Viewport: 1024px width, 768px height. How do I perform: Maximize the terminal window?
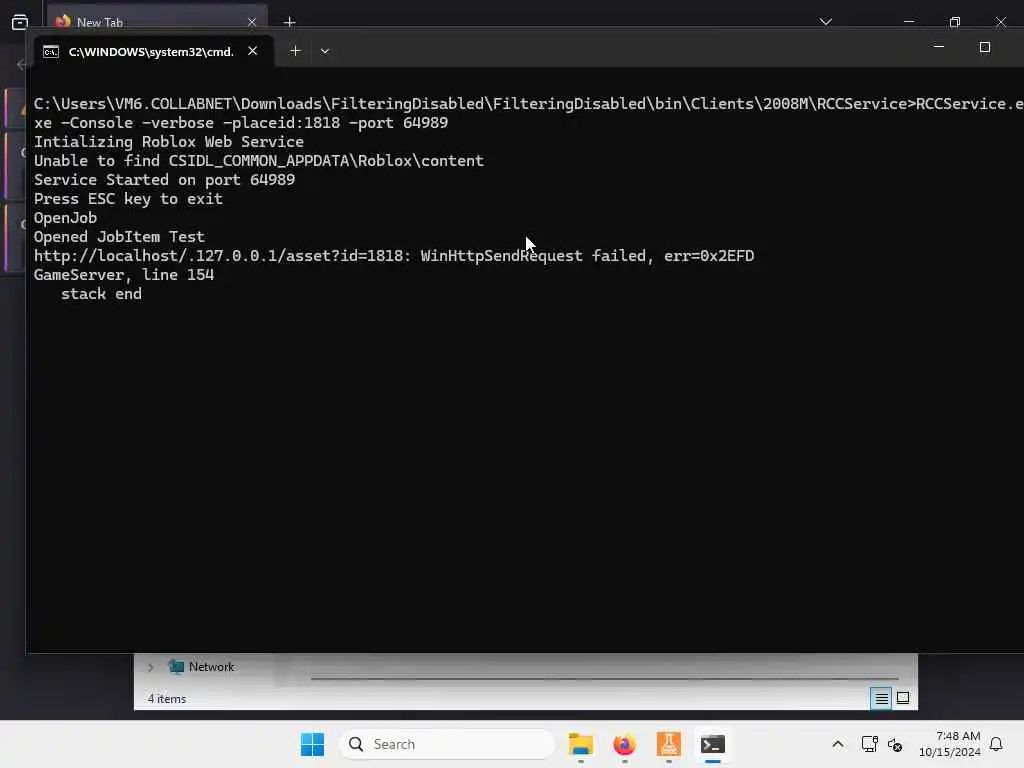[985, 47]
